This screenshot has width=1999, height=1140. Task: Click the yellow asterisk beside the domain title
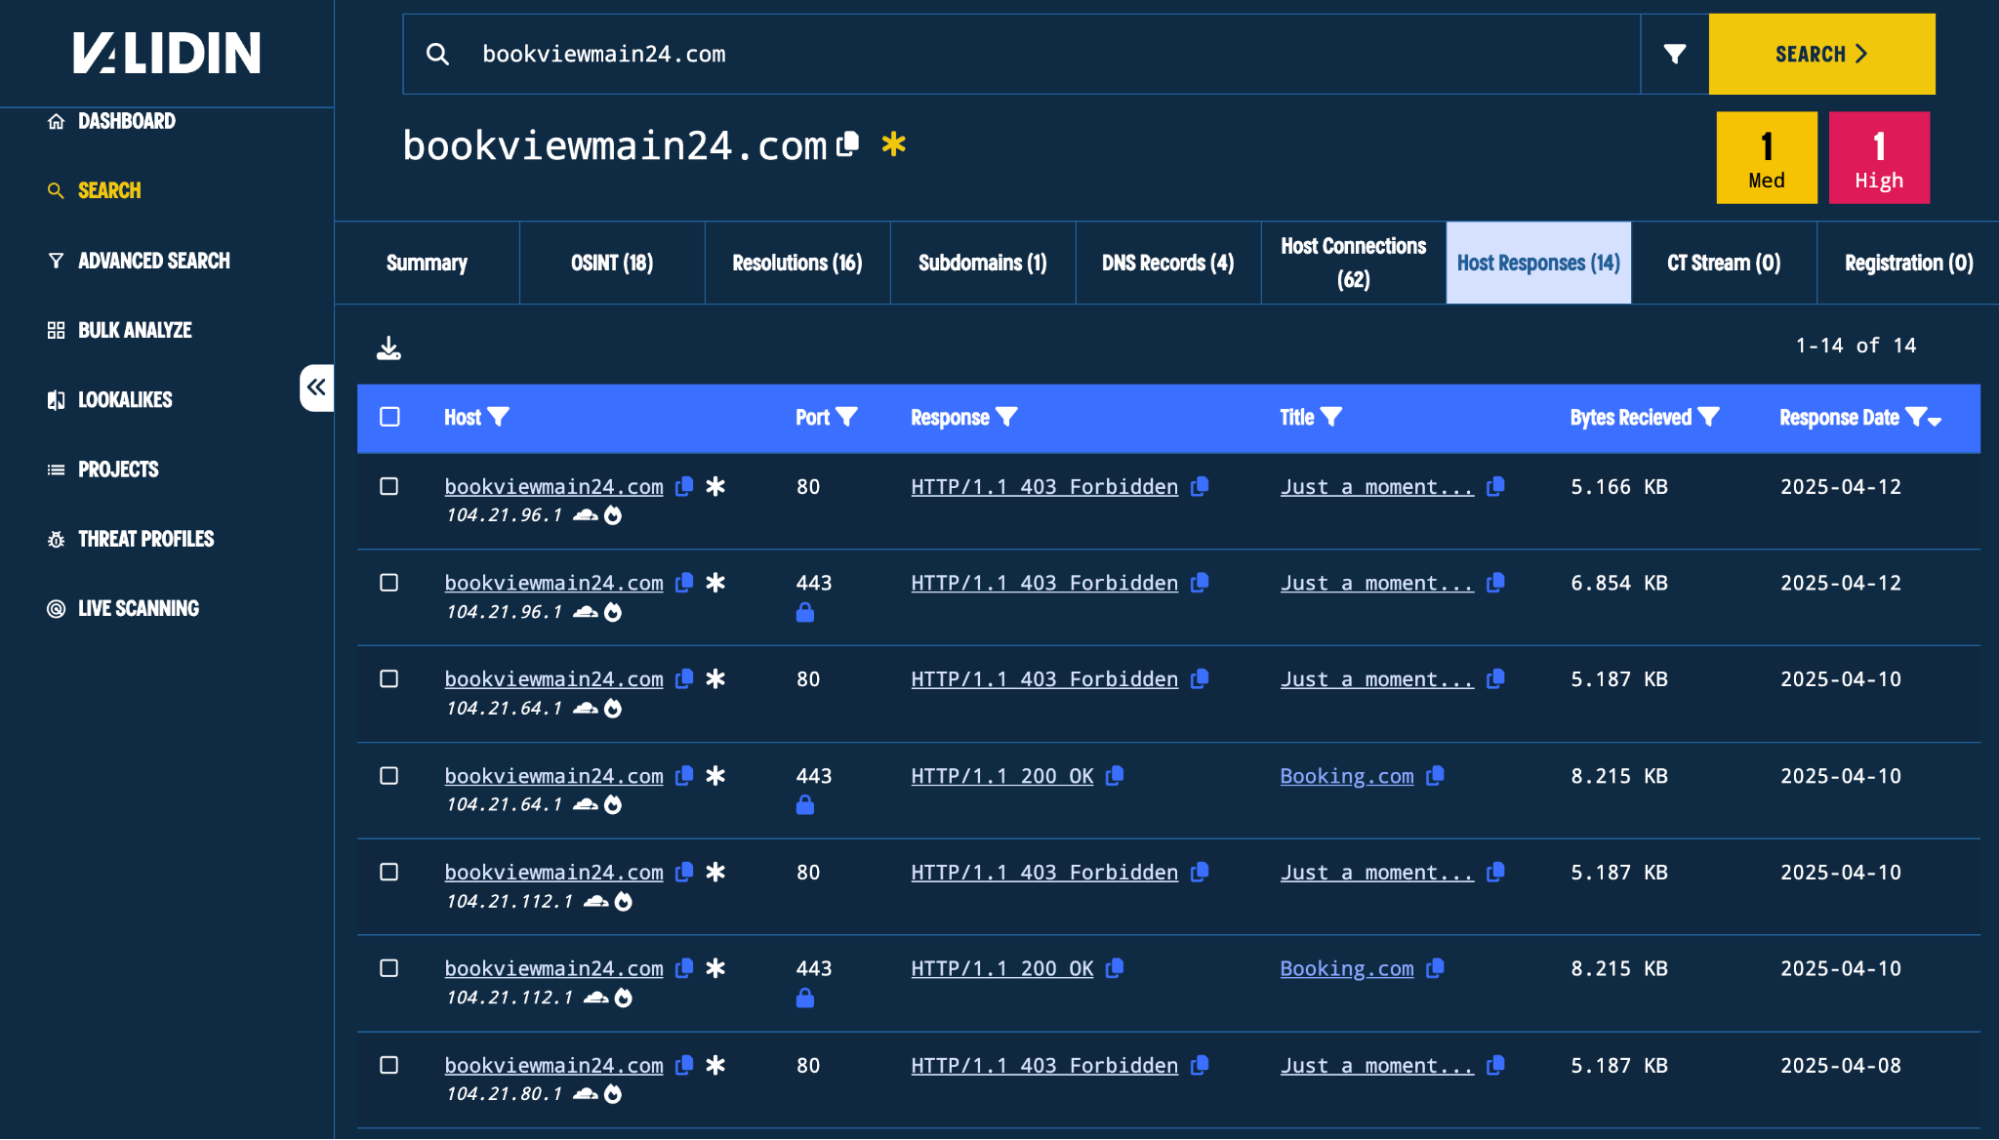pos(894,144)
